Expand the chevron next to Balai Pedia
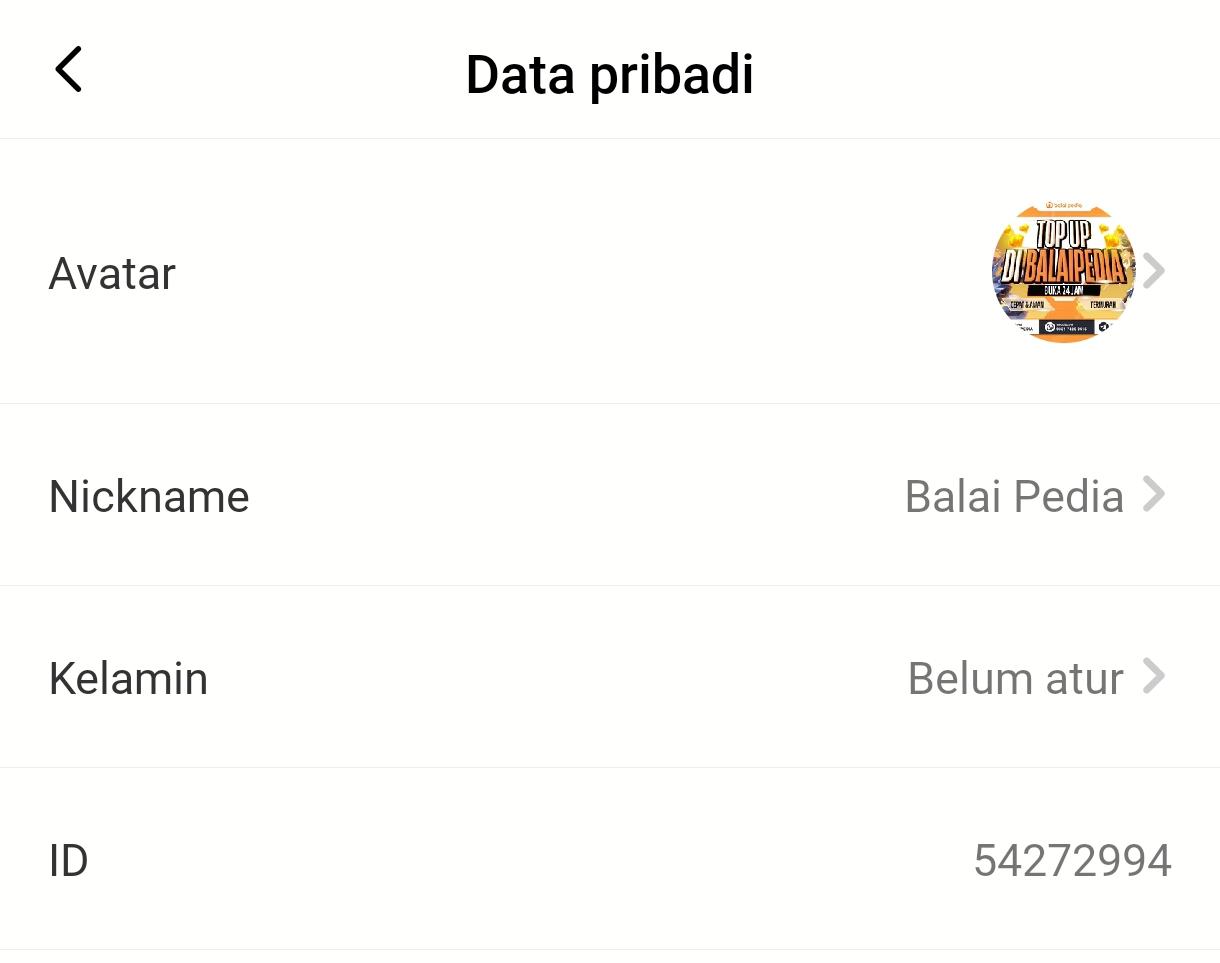This screenshot has height=963, width=1220. tap(1154, 494)
